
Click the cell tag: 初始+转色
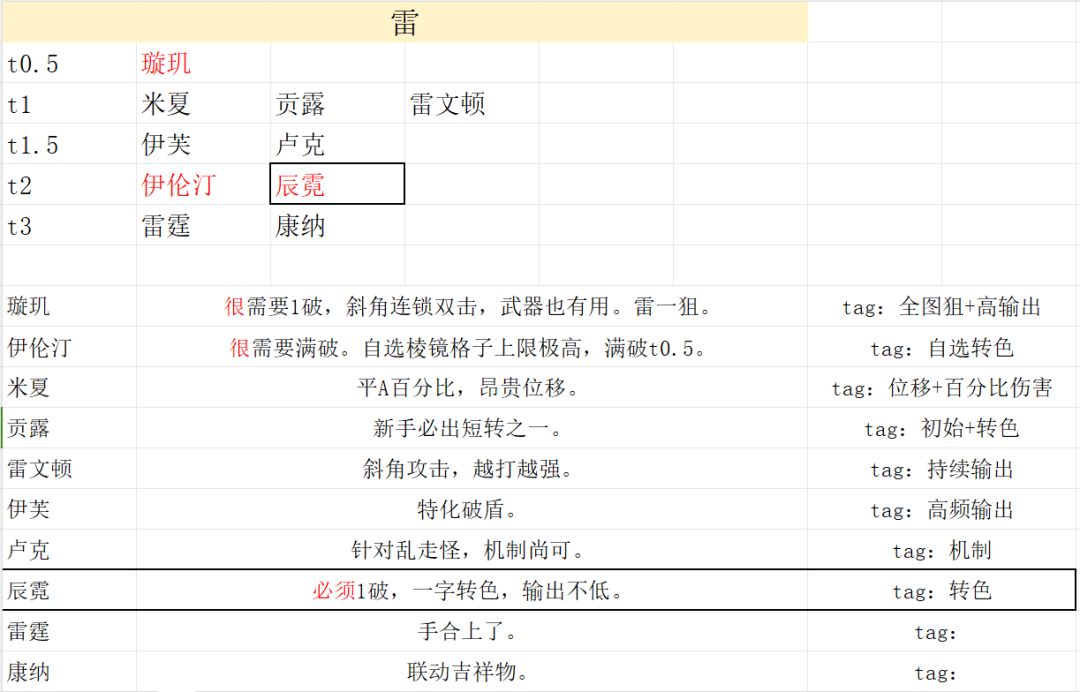pyautogui.click(x=942, y=428)
